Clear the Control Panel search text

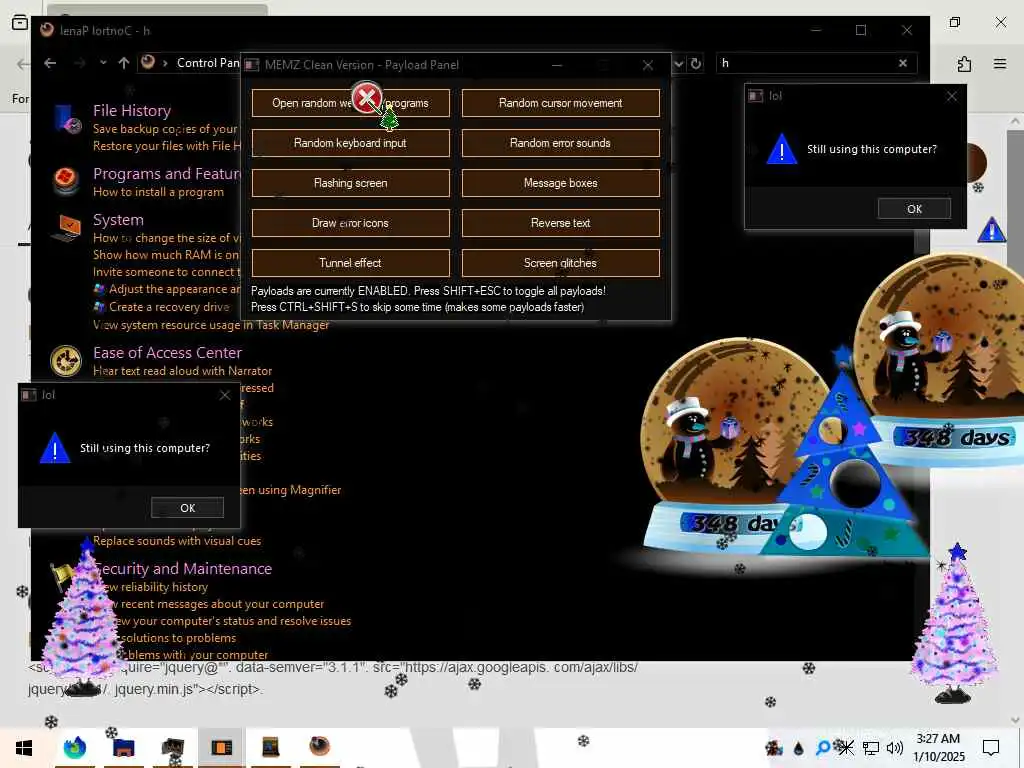[x=903, y=63]
